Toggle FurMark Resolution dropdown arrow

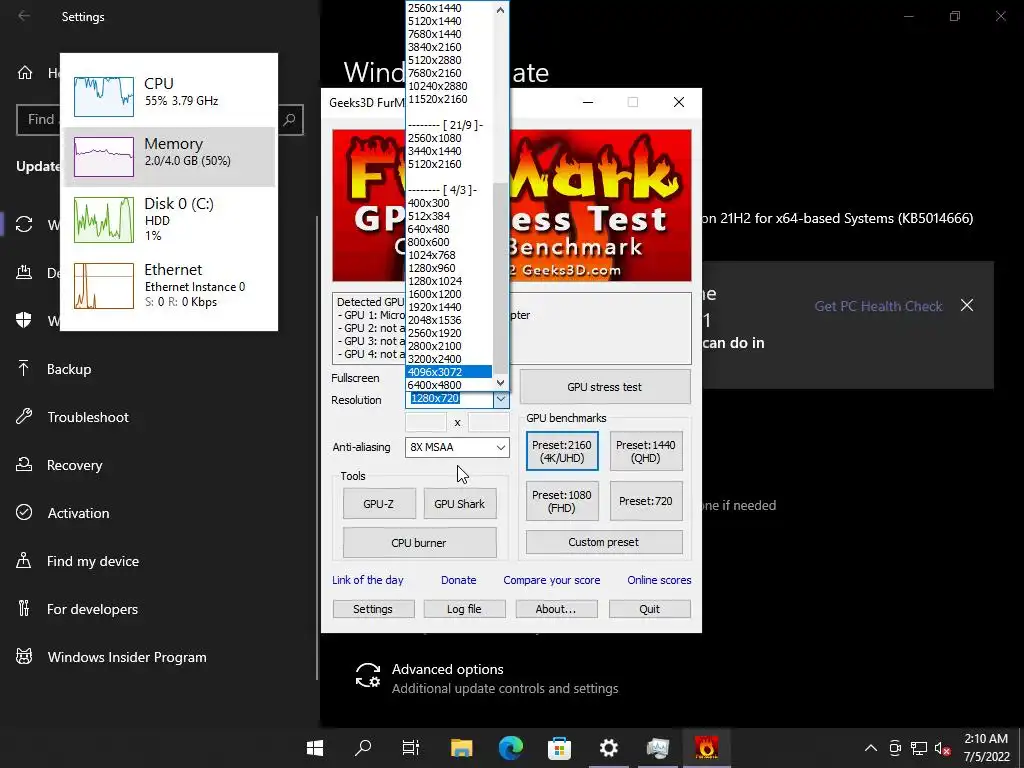tap(501, 399)
